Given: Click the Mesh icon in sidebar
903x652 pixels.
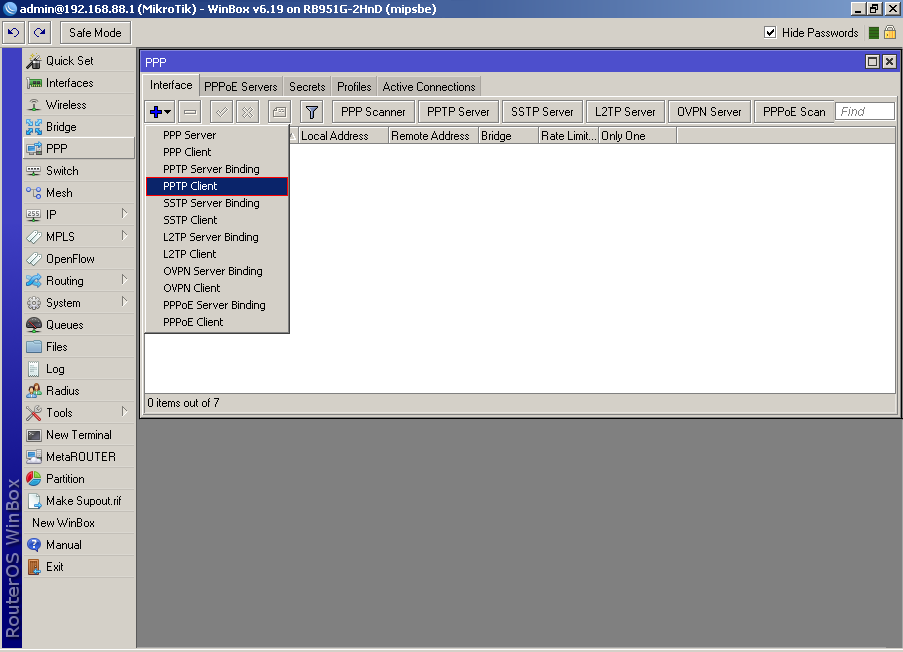Looking at the screenshot, I should (x=34, y=193).
